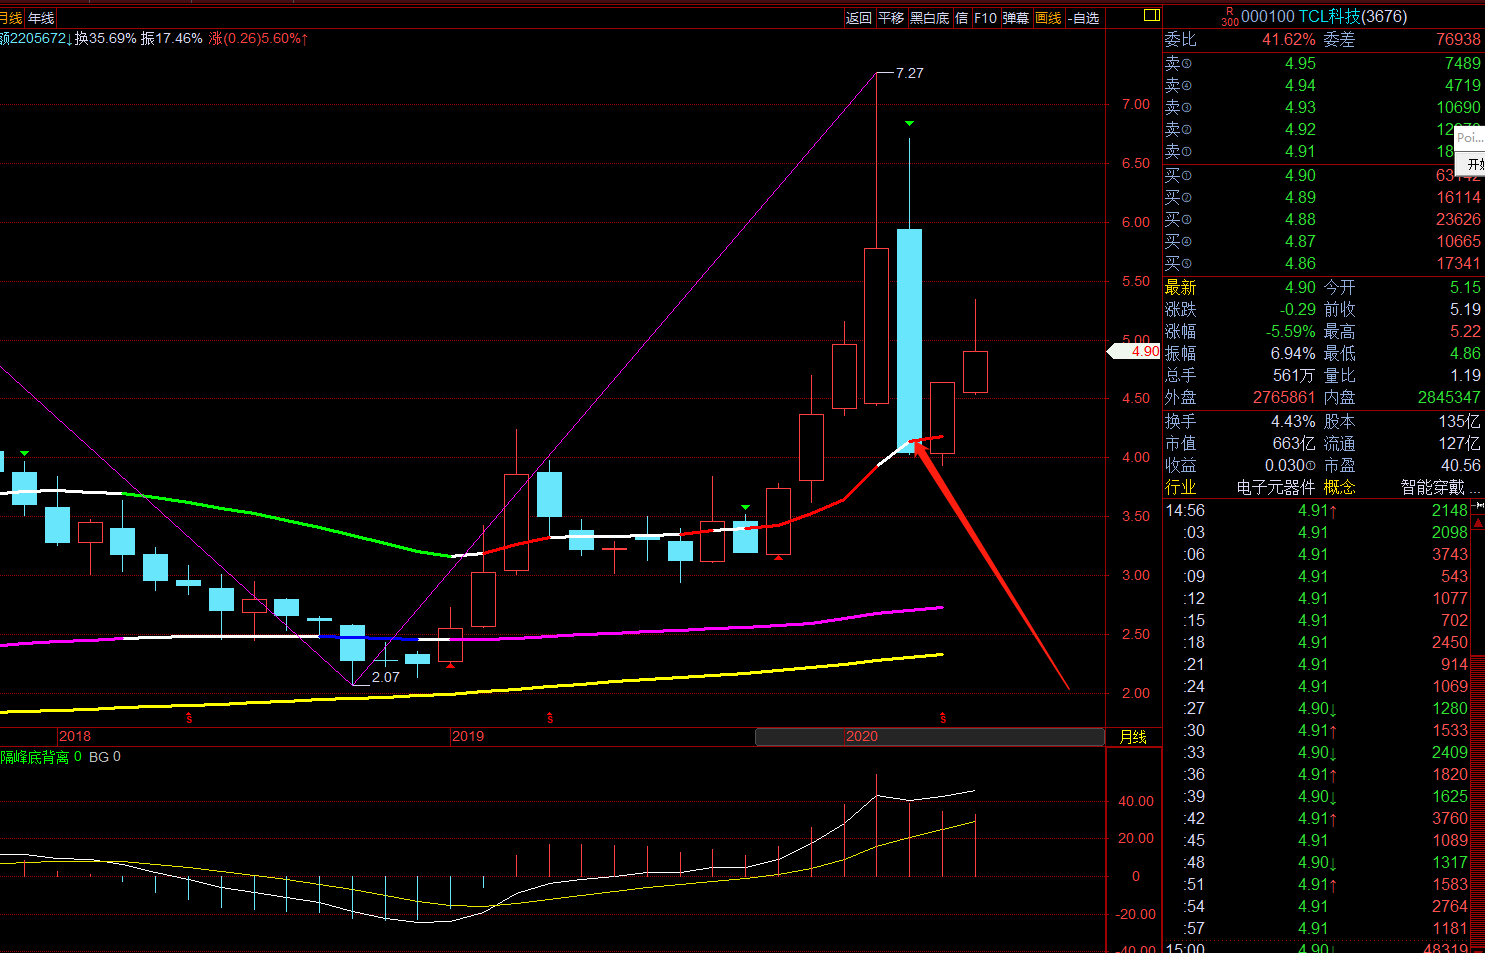The image size is (1485, 953).
Task: Switch to the 月线 period tab
Action: coord(11,18)
